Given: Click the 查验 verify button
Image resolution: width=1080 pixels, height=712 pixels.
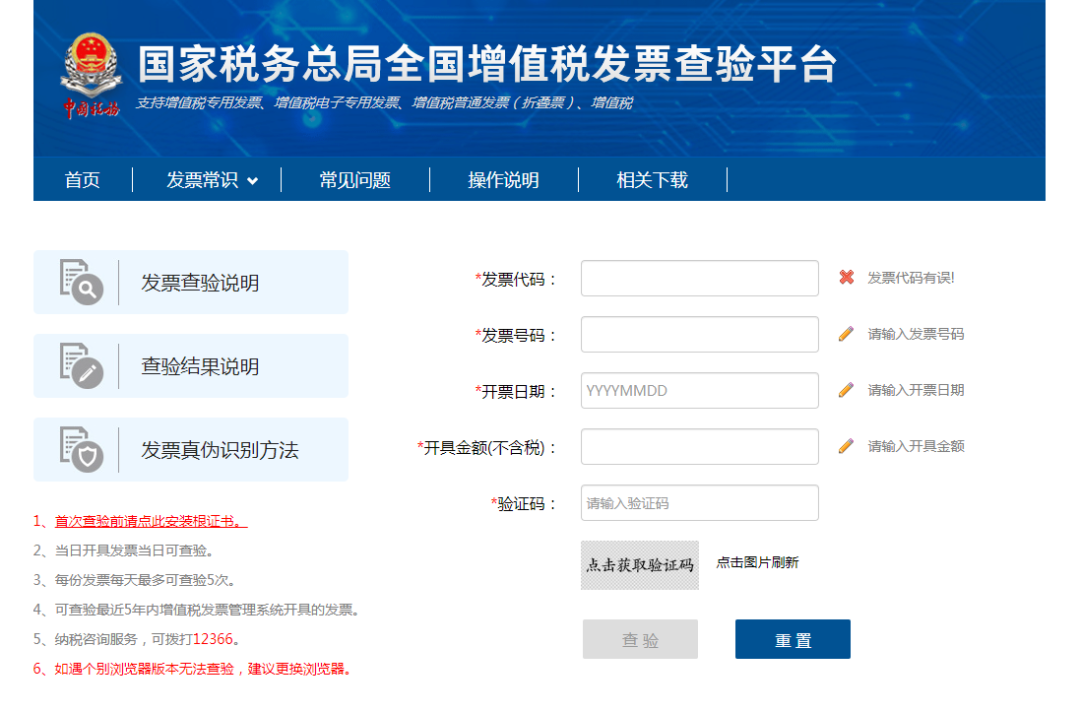Looking at the screenshot, I should [x=640, y=639].
